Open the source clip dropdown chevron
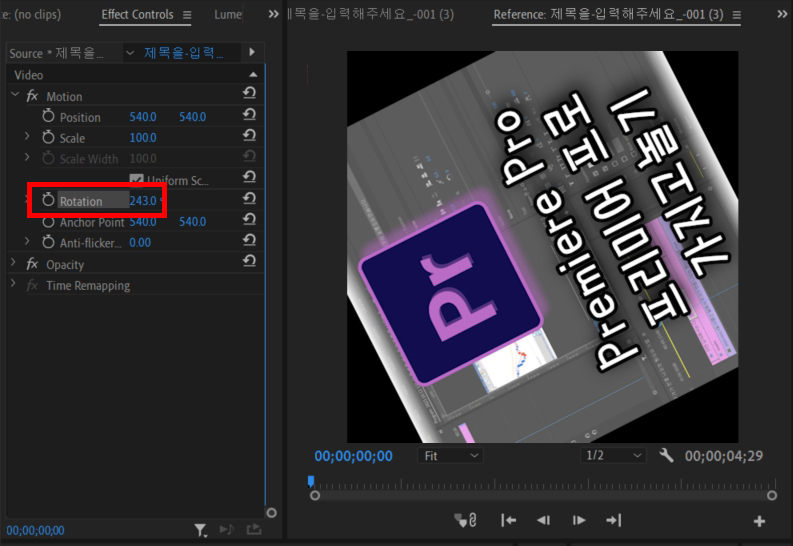The image size is (793, 546). 130,53
